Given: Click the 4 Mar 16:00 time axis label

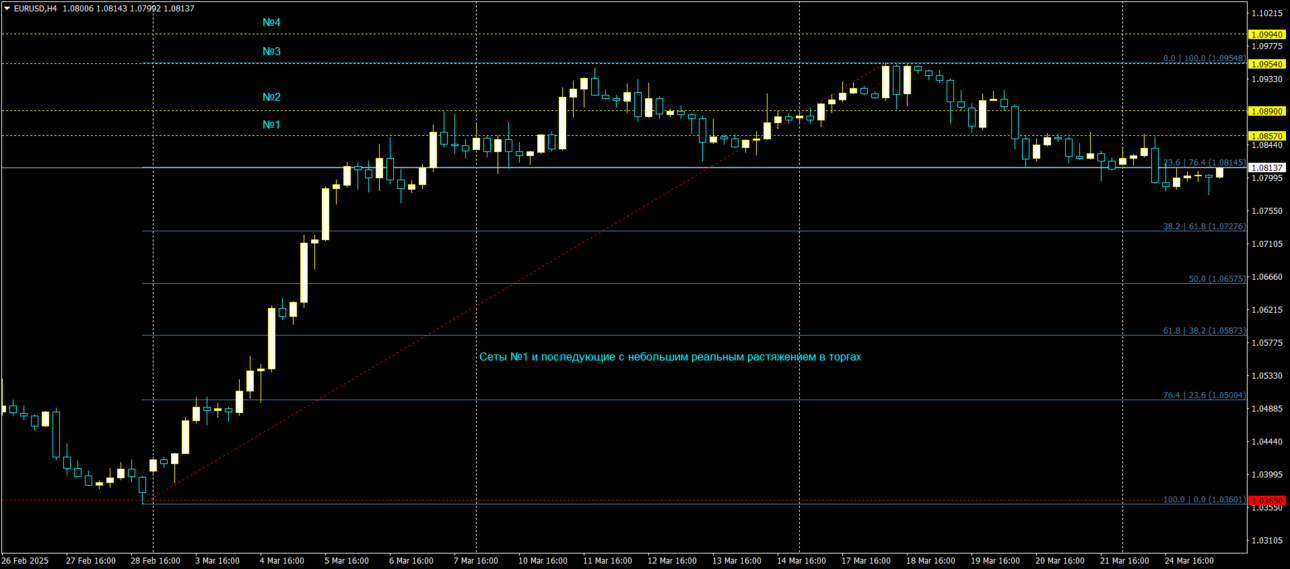Looking at the screenshot, I should 283,561.
